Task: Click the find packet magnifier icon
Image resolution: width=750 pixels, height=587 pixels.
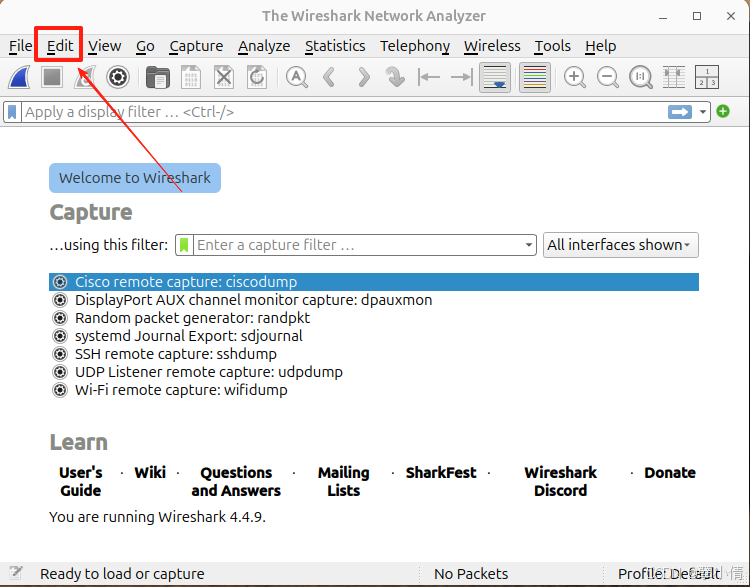Action: coord(297,77)
